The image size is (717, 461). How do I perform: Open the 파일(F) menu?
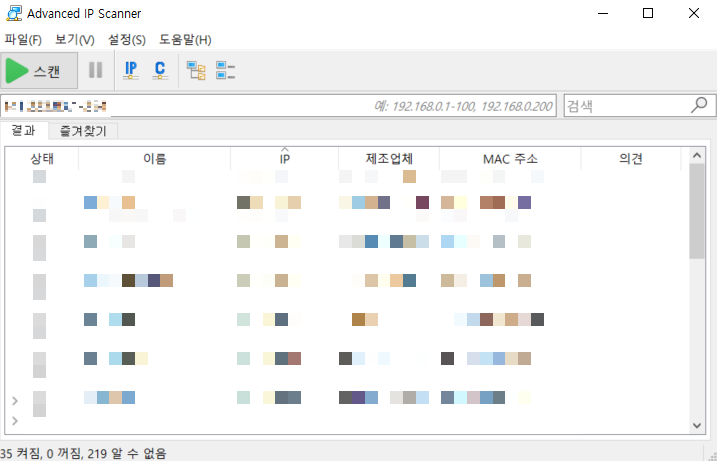click(23, 40)
